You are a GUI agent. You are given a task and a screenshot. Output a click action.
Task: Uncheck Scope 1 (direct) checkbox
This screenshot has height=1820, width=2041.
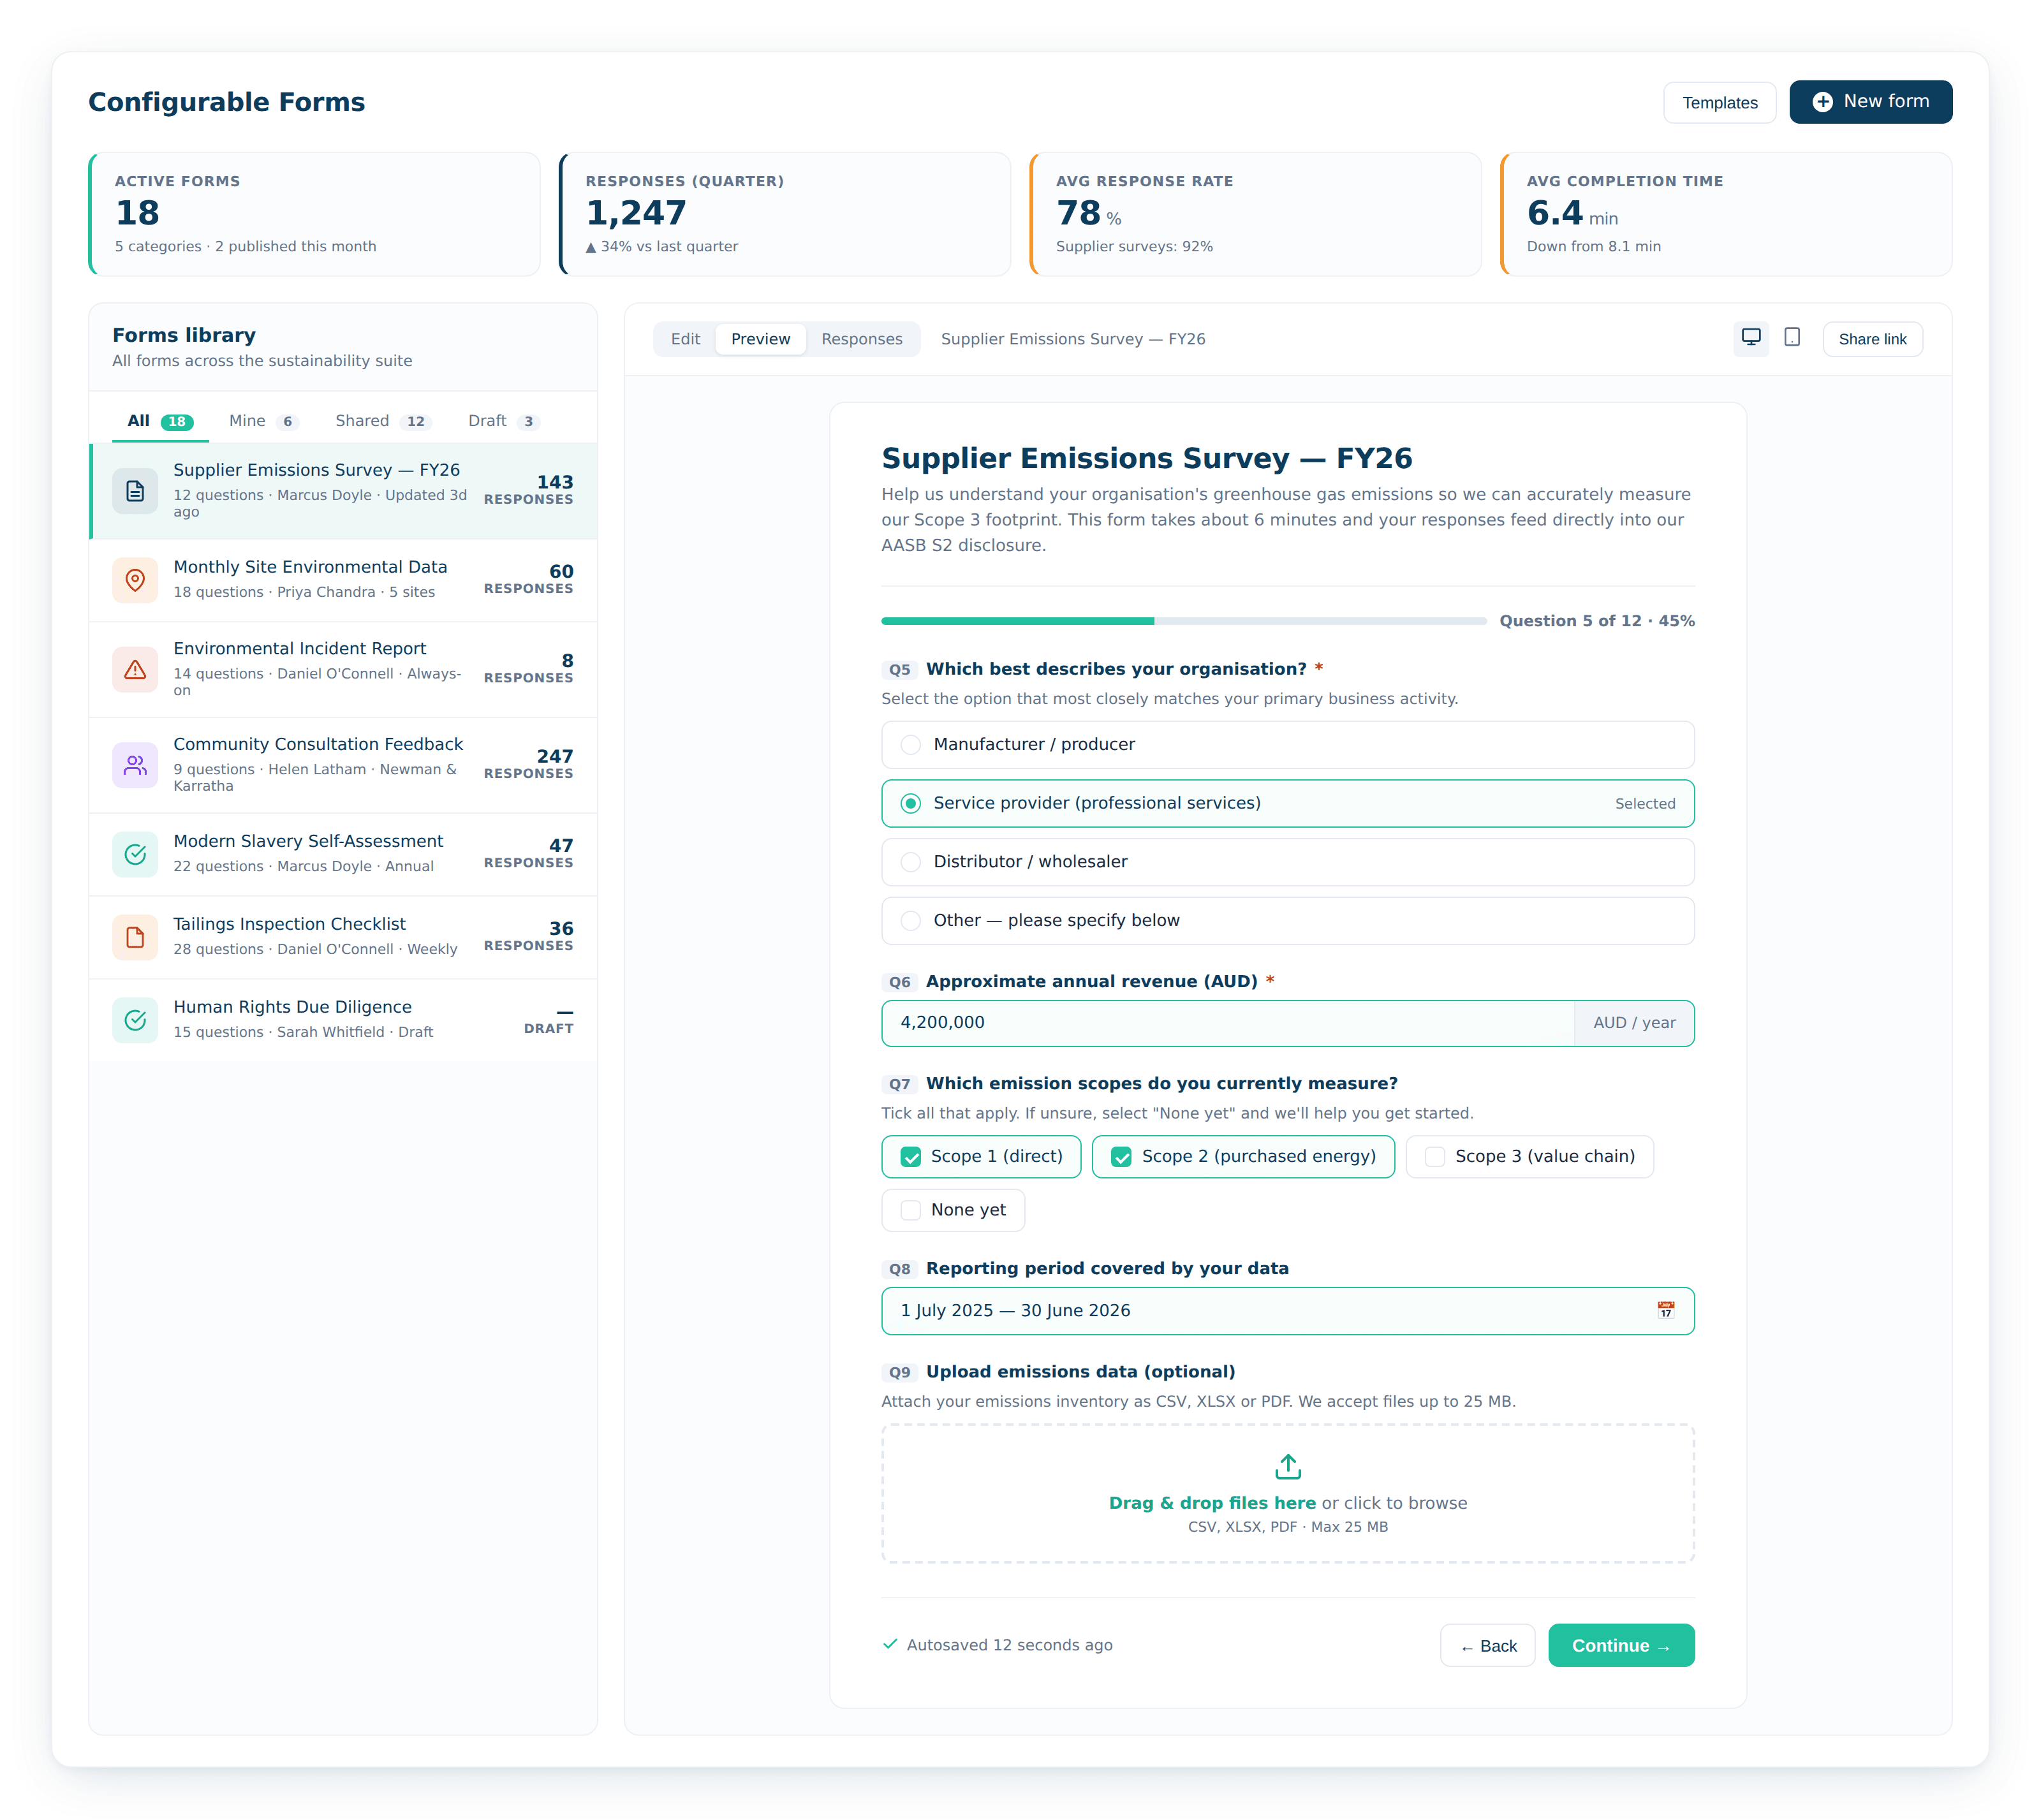tap(910, 1157)
